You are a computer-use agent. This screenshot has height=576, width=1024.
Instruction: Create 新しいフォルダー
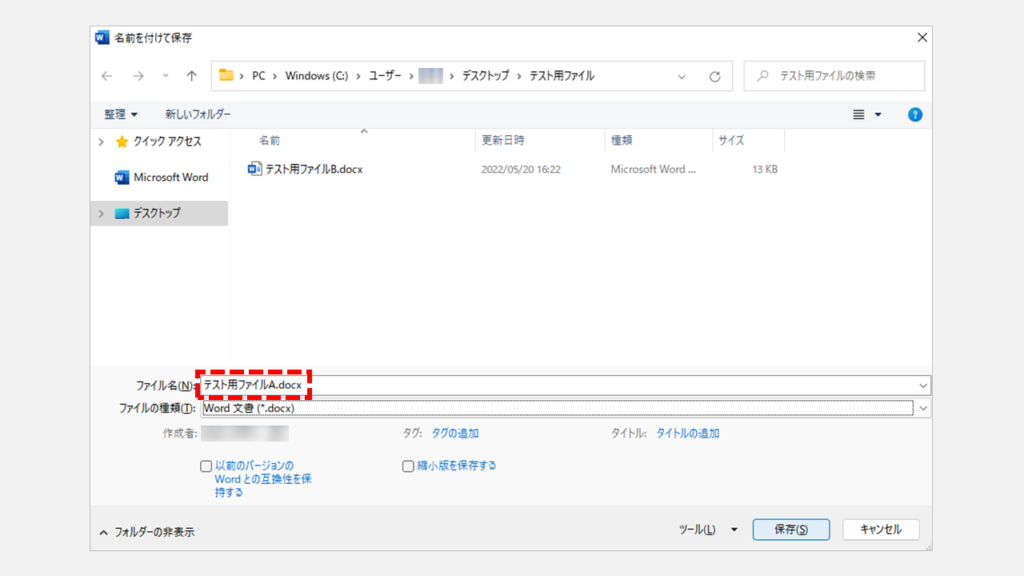click(x=197, y=114)
